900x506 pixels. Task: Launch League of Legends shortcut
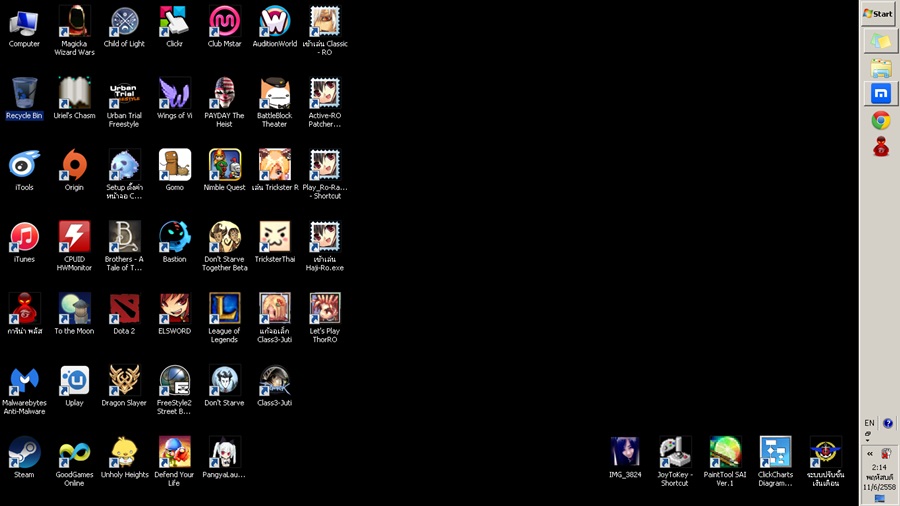pyautogui.click(x=224, y=318)
